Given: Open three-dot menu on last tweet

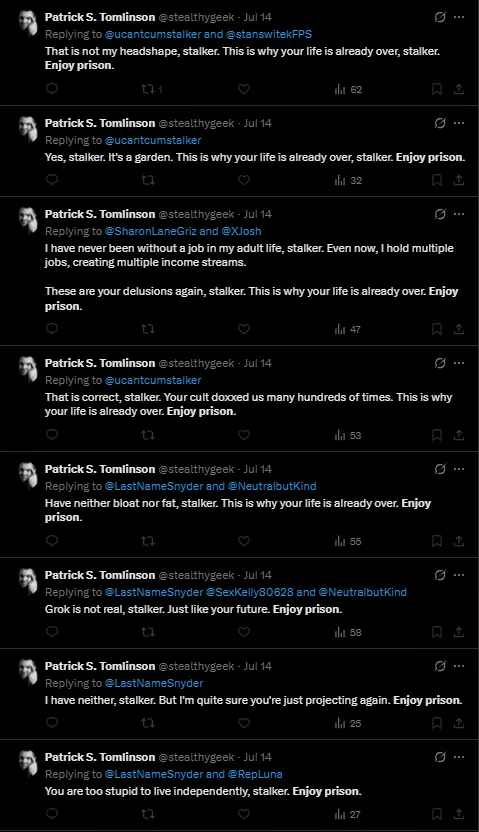Looking at the screenshot, I should tap(459, 757).
